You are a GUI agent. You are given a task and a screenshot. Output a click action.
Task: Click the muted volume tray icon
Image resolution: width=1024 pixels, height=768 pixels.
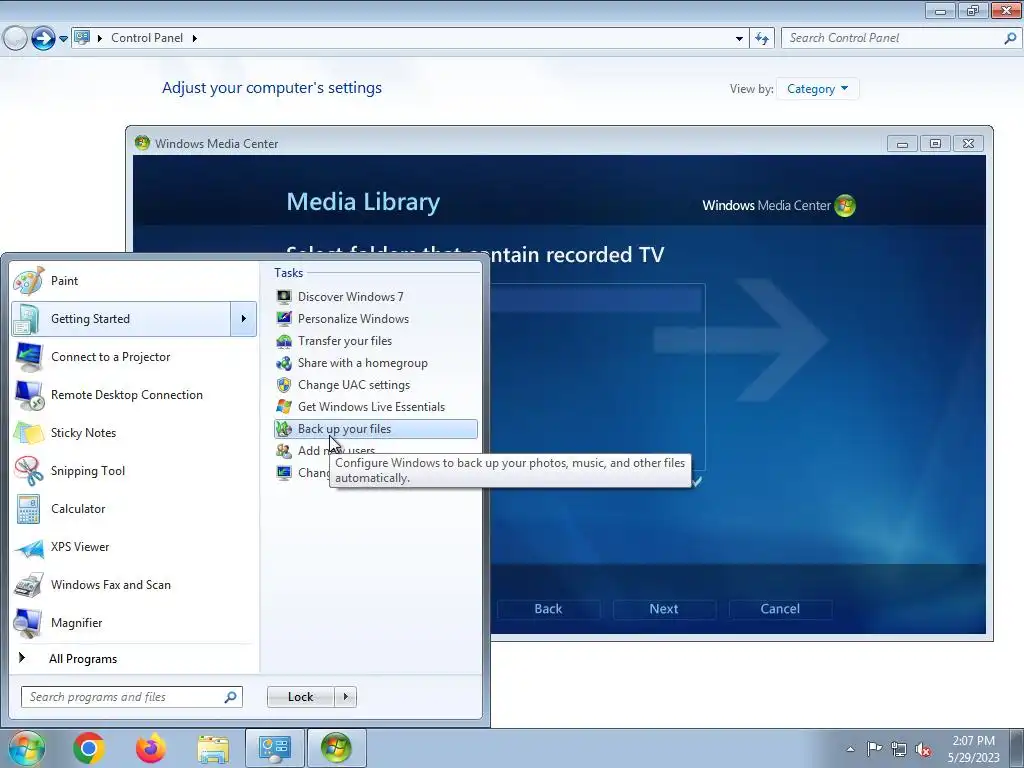click(923, 749)
